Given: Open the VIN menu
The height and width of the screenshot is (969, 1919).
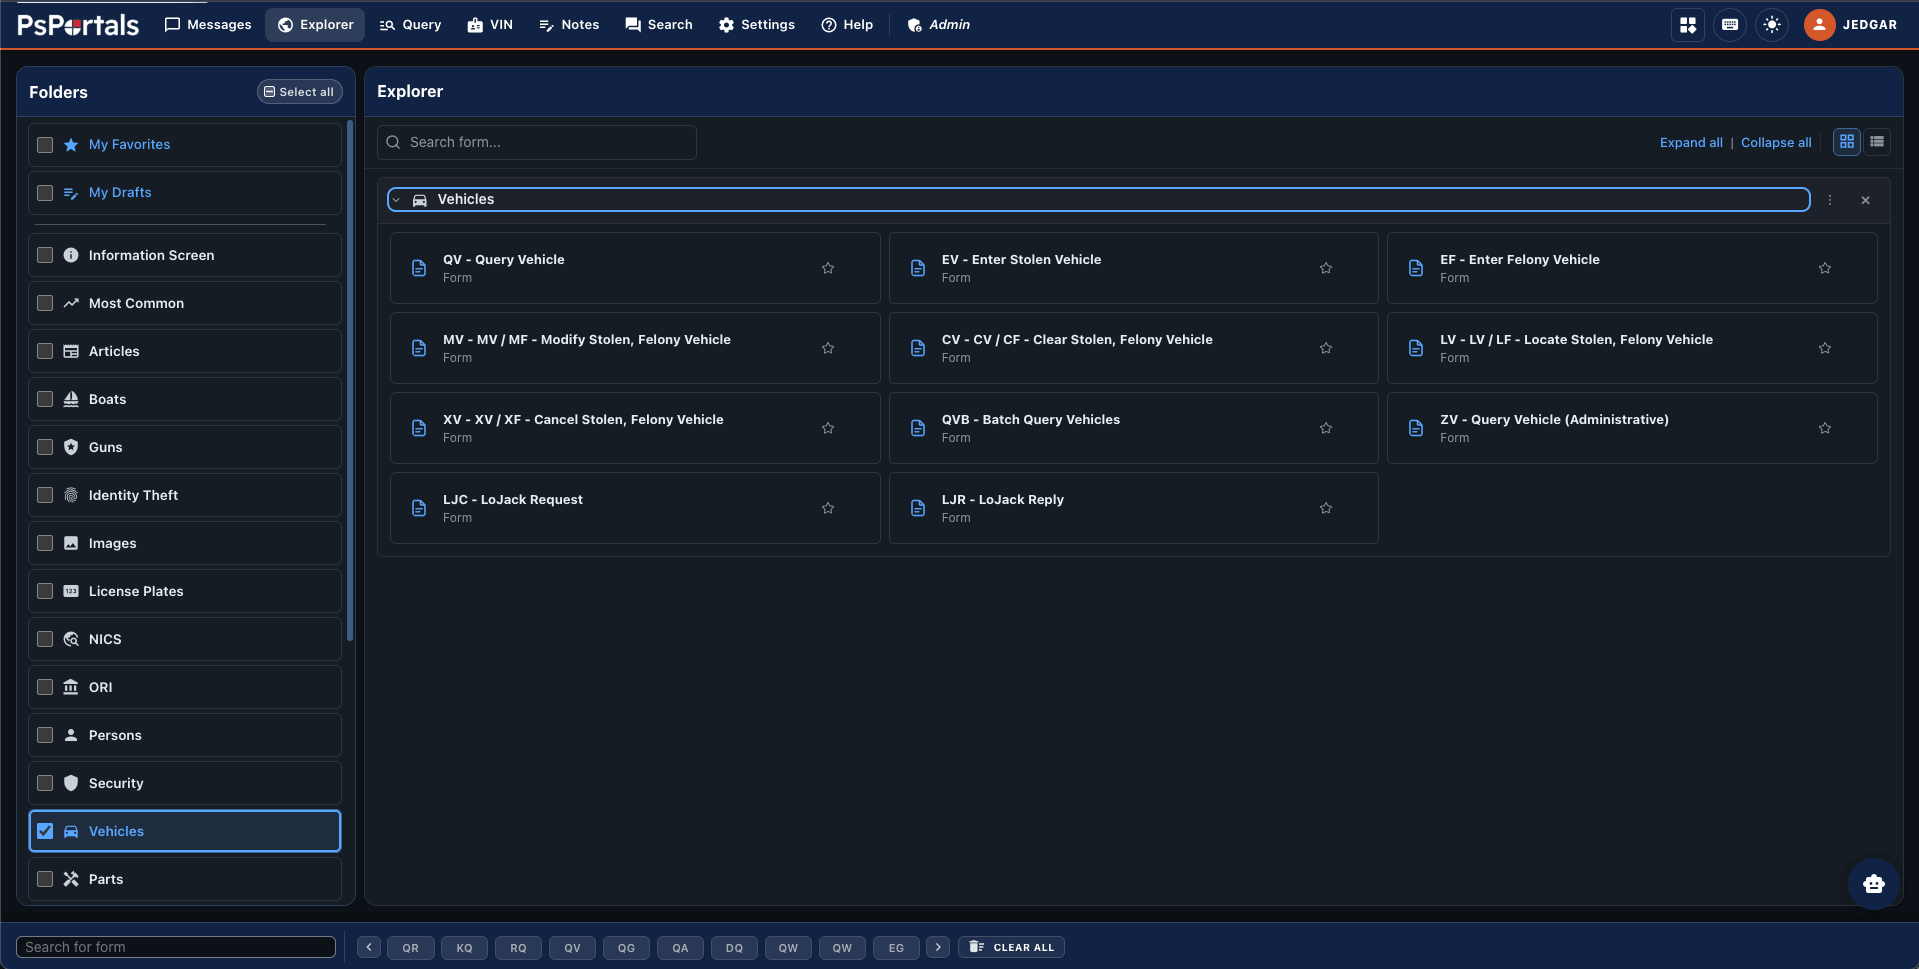Looking at the screenshot, I should point(490,25).
